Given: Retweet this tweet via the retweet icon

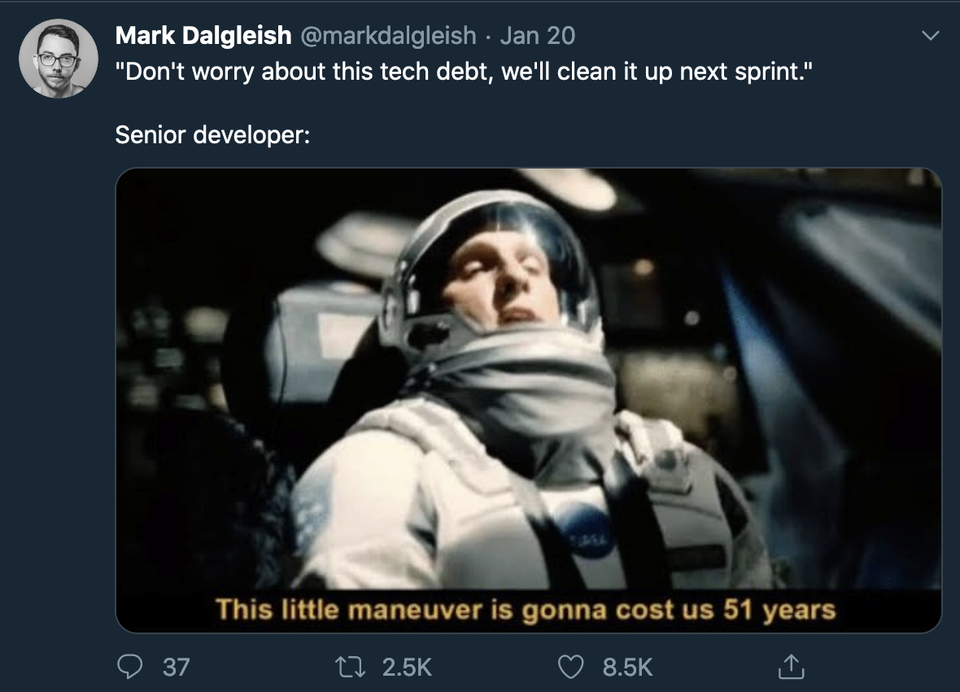Looking at the screenshot, I should coord(351,667).
